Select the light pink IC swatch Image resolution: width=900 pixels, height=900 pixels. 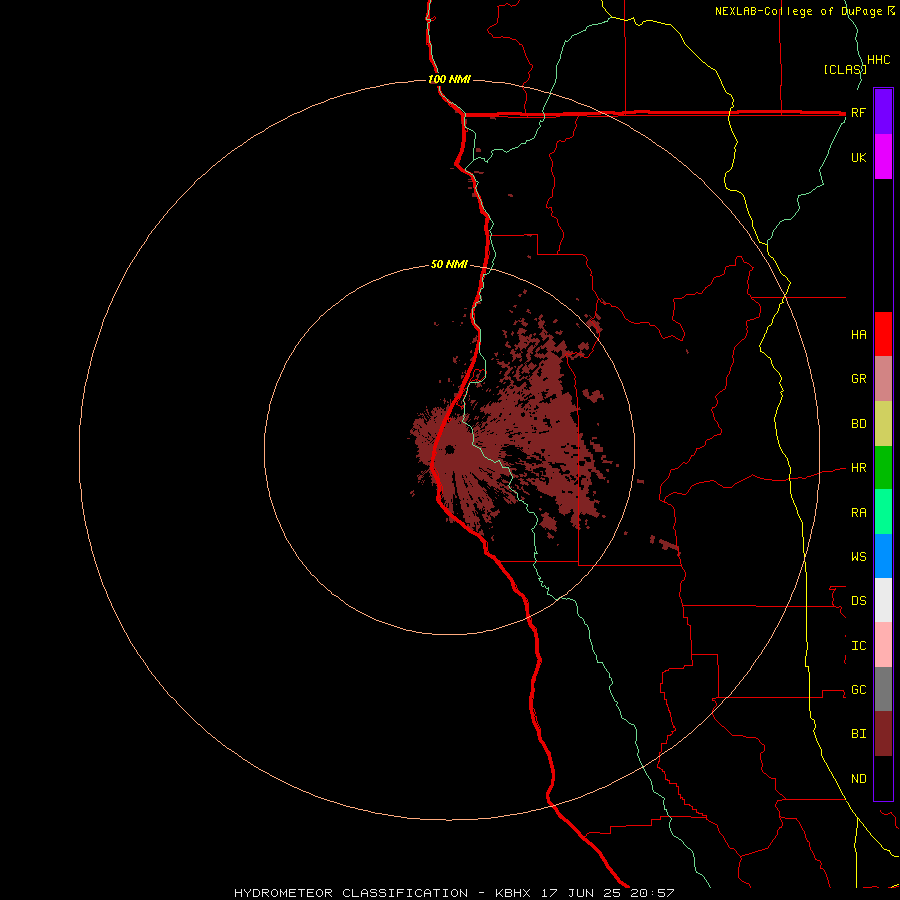pos(883,645)
